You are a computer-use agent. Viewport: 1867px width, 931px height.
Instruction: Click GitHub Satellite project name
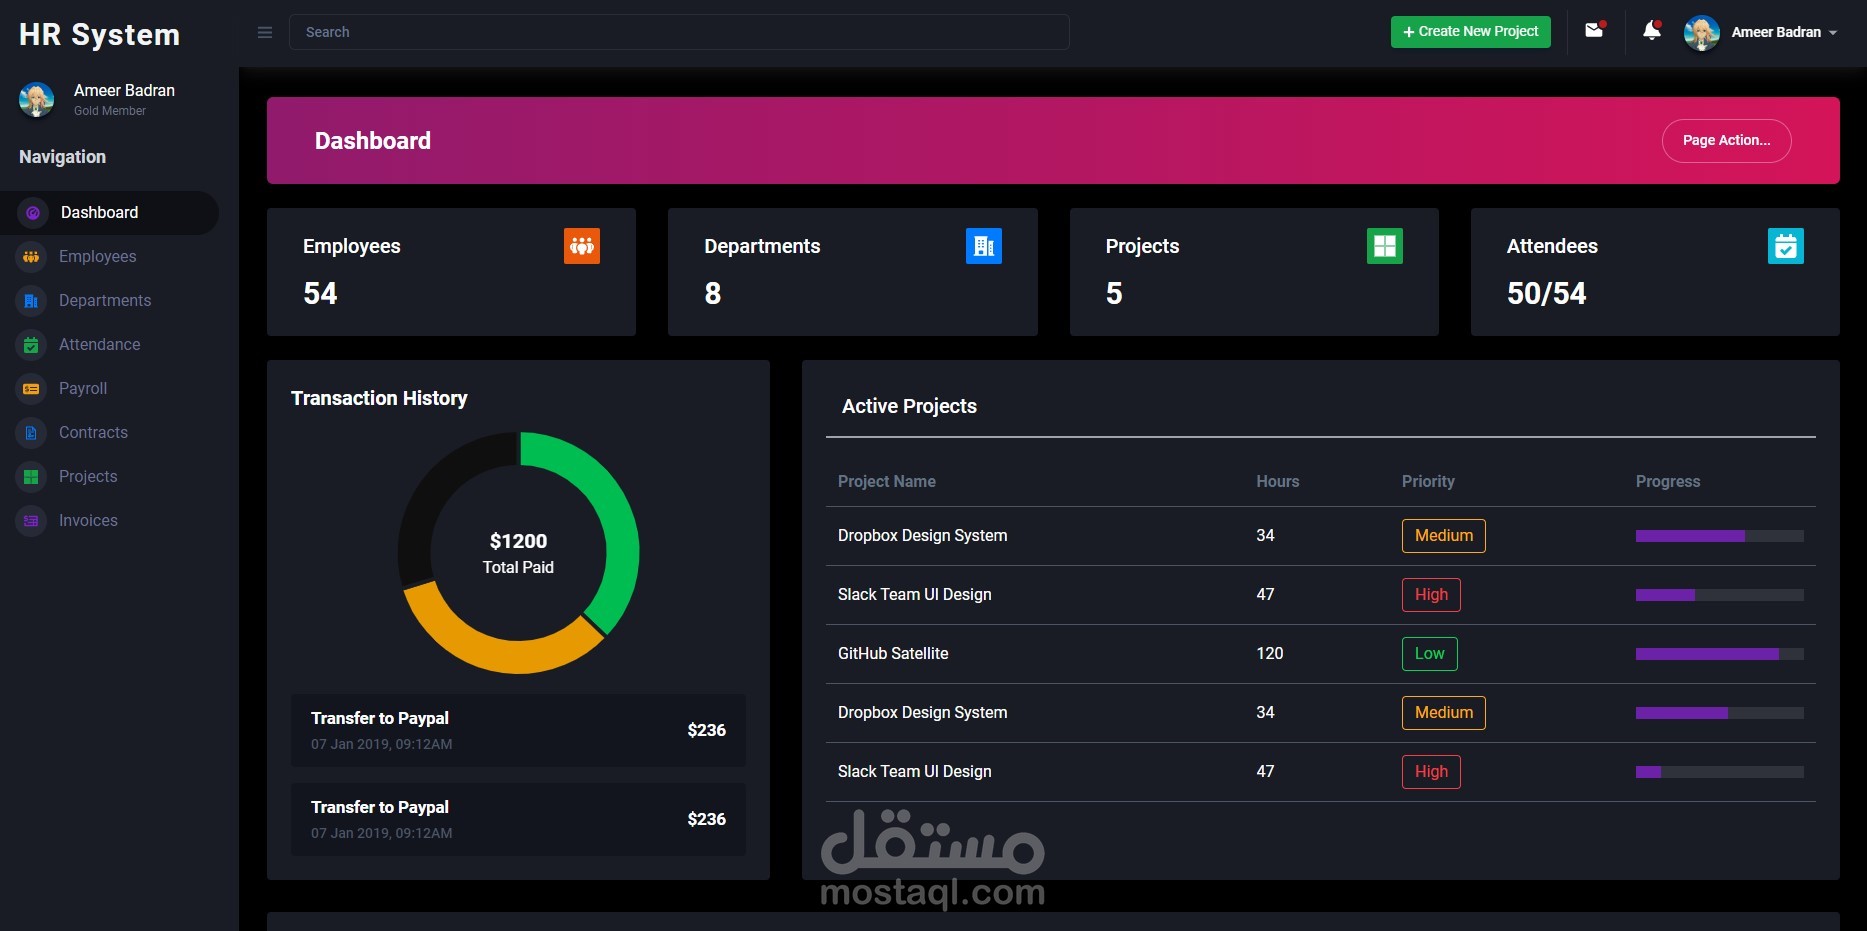893,654
